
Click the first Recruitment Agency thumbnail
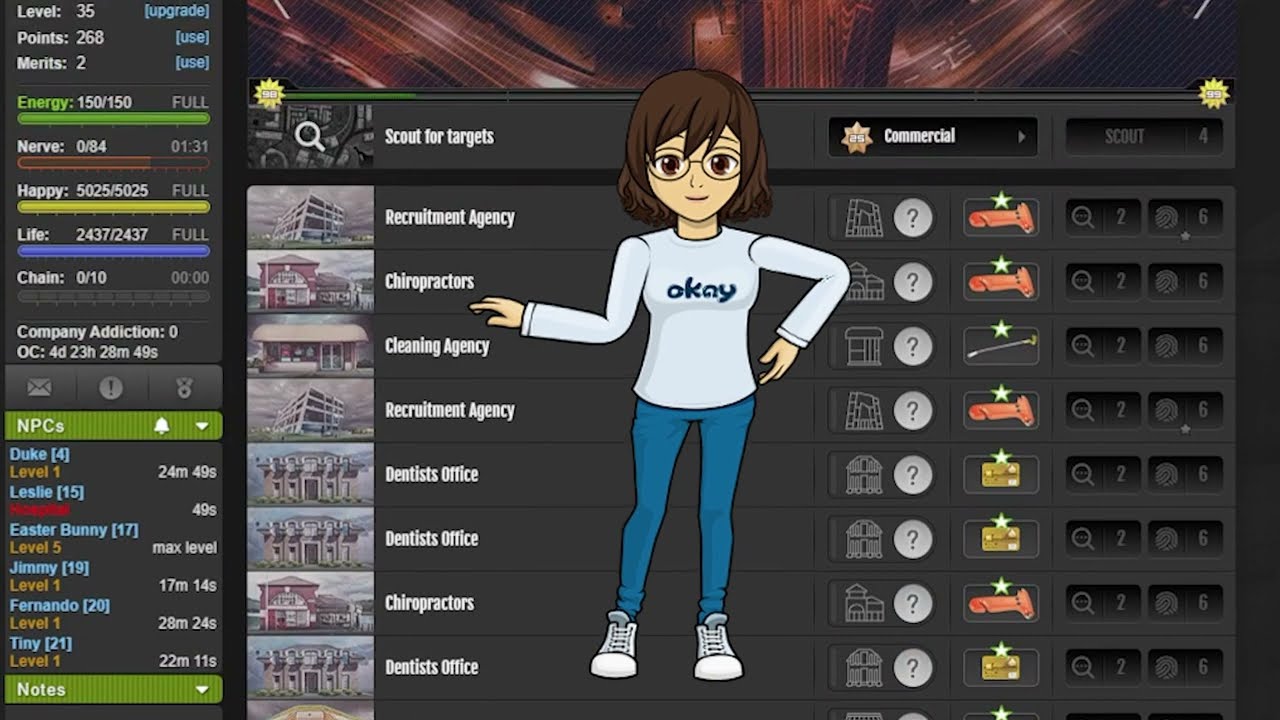pos(310,217)
